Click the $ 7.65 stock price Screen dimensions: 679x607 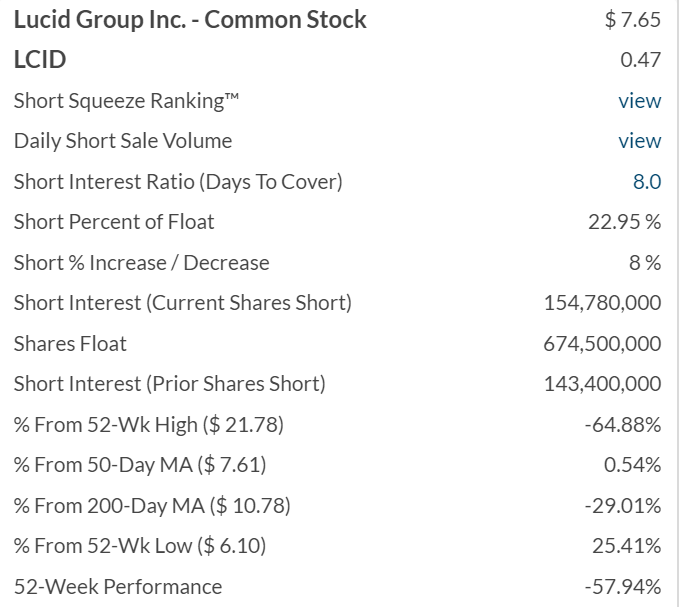[633, 19]
